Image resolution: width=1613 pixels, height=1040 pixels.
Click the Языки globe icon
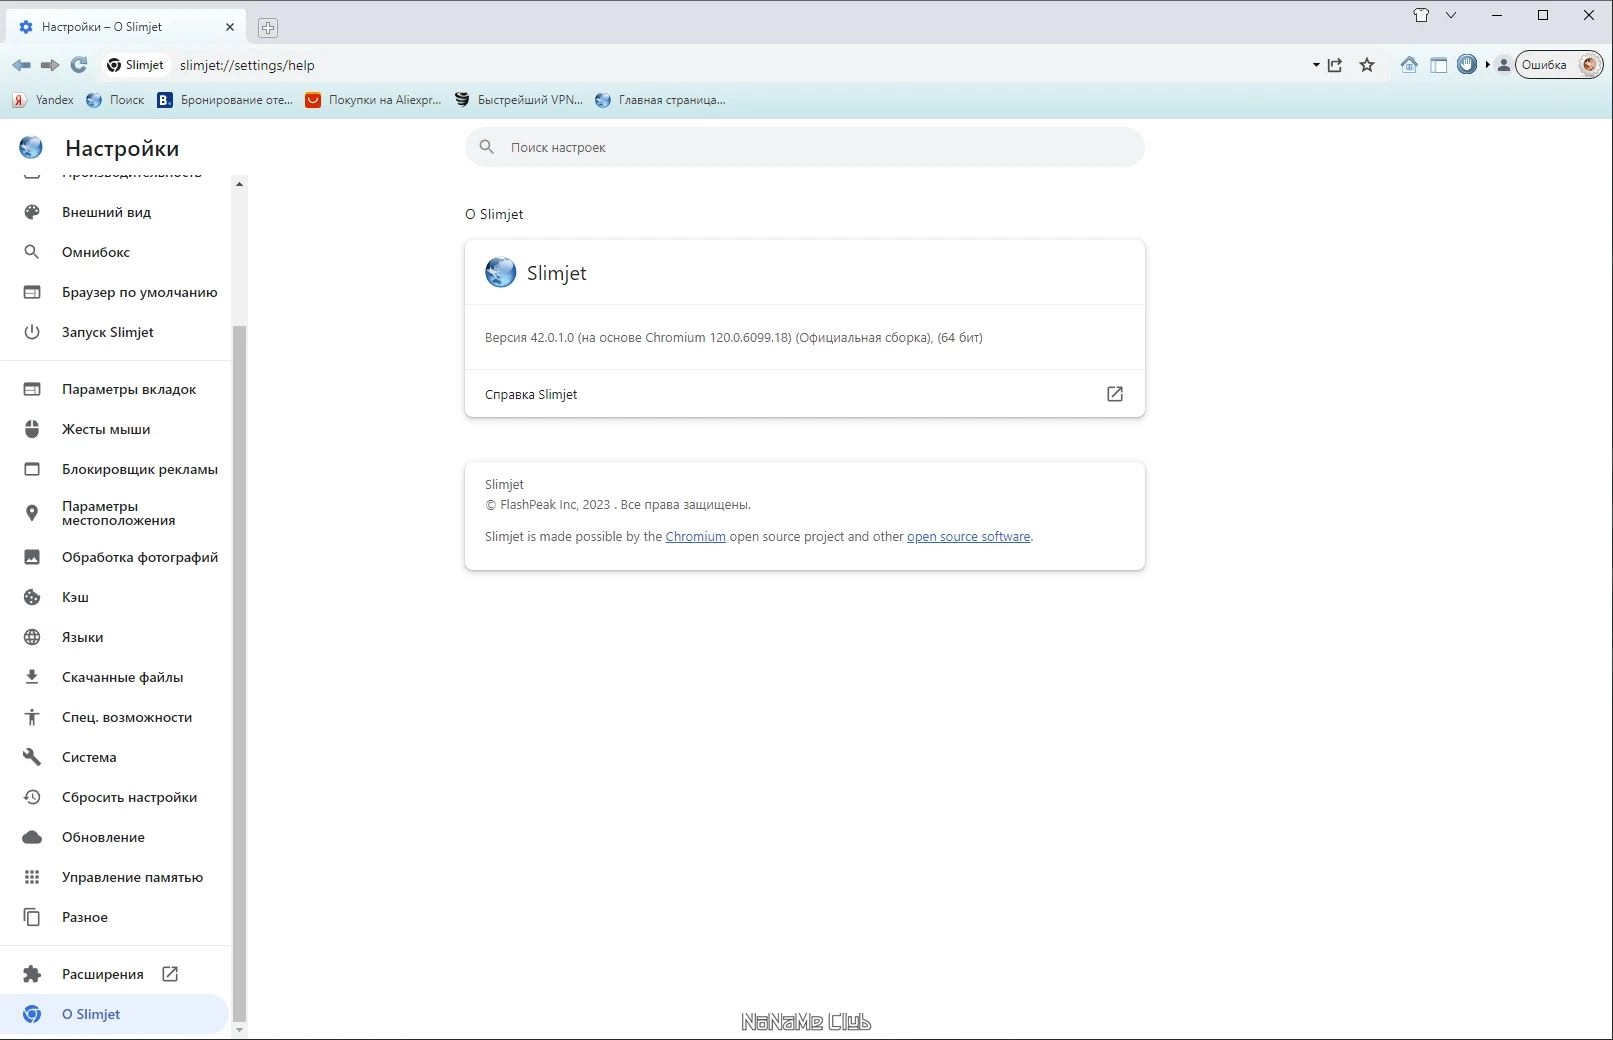(x=32, y=637)
